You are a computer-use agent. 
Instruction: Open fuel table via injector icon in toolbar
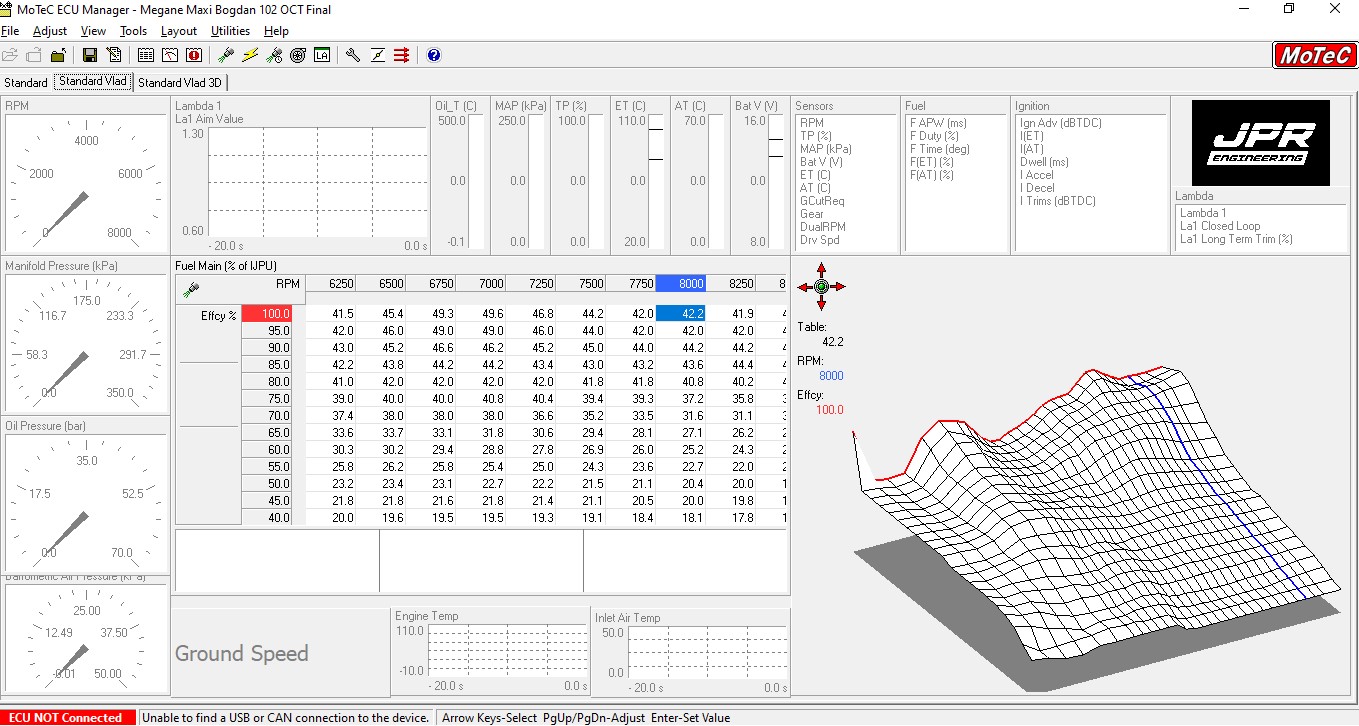pyautogui.click(x=227, y=55)
